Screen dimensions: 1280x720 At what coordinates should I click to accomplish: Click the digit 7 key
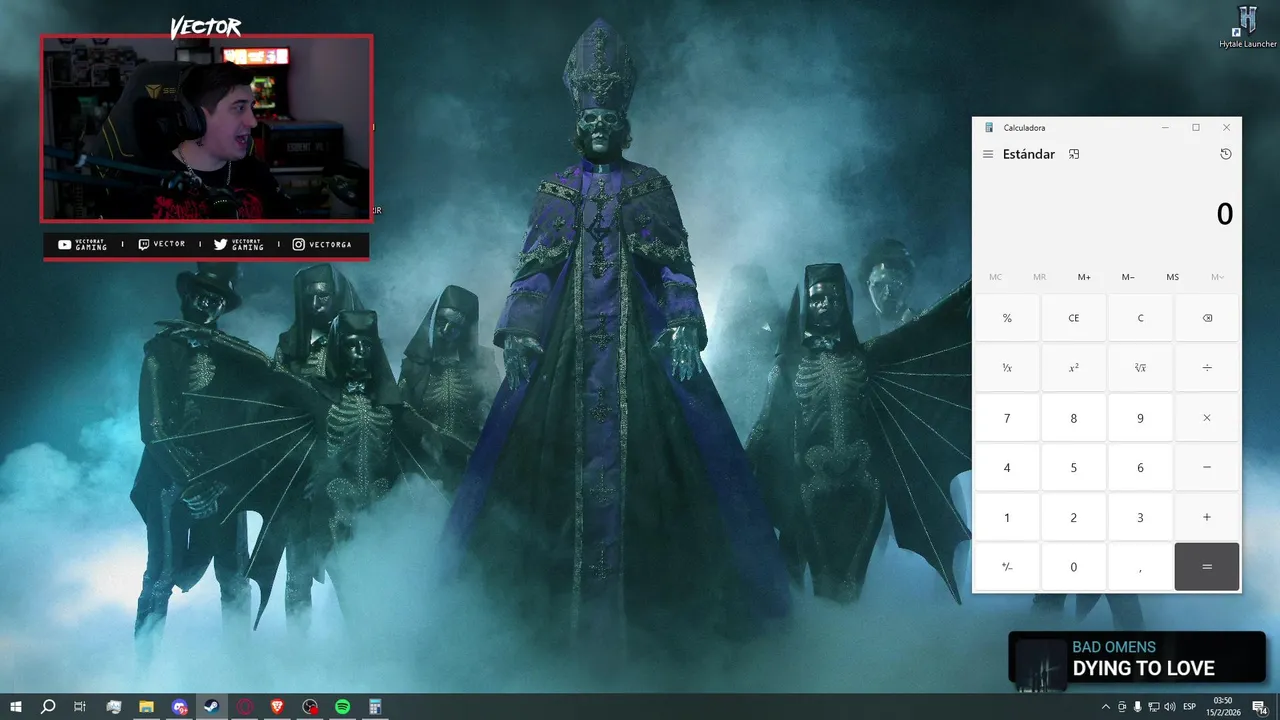(1007, 418)
